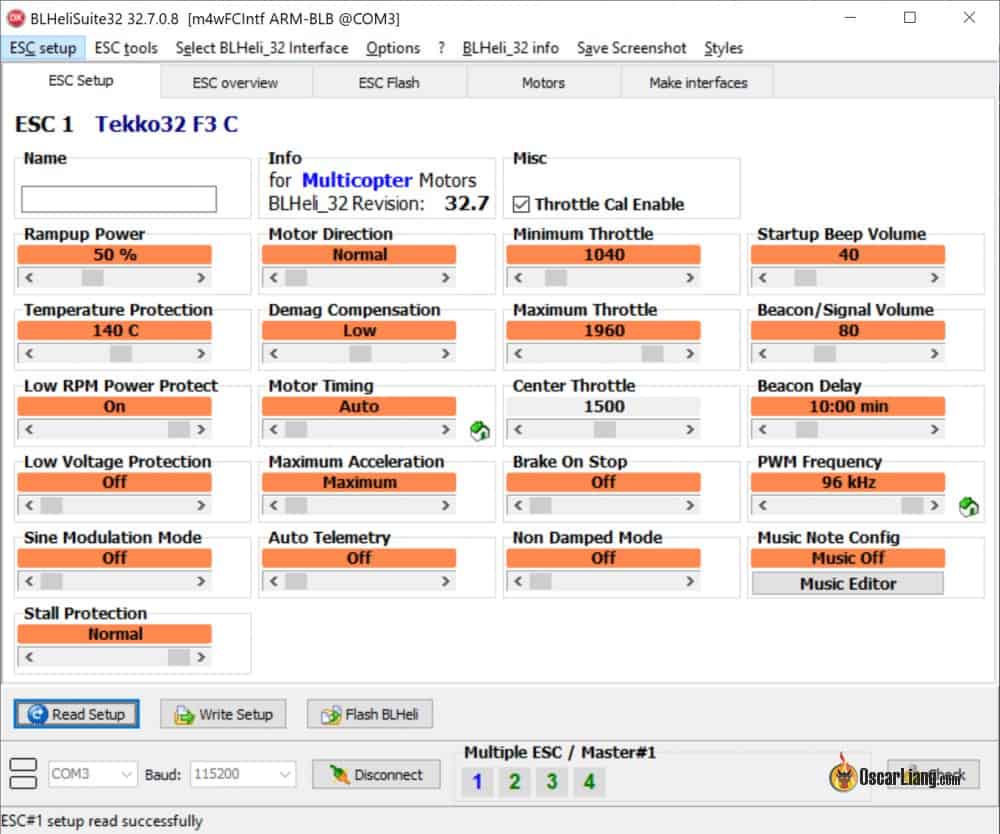Open the Styles menu
Screen dimensions: 1000x834
(x=723, y=48)
